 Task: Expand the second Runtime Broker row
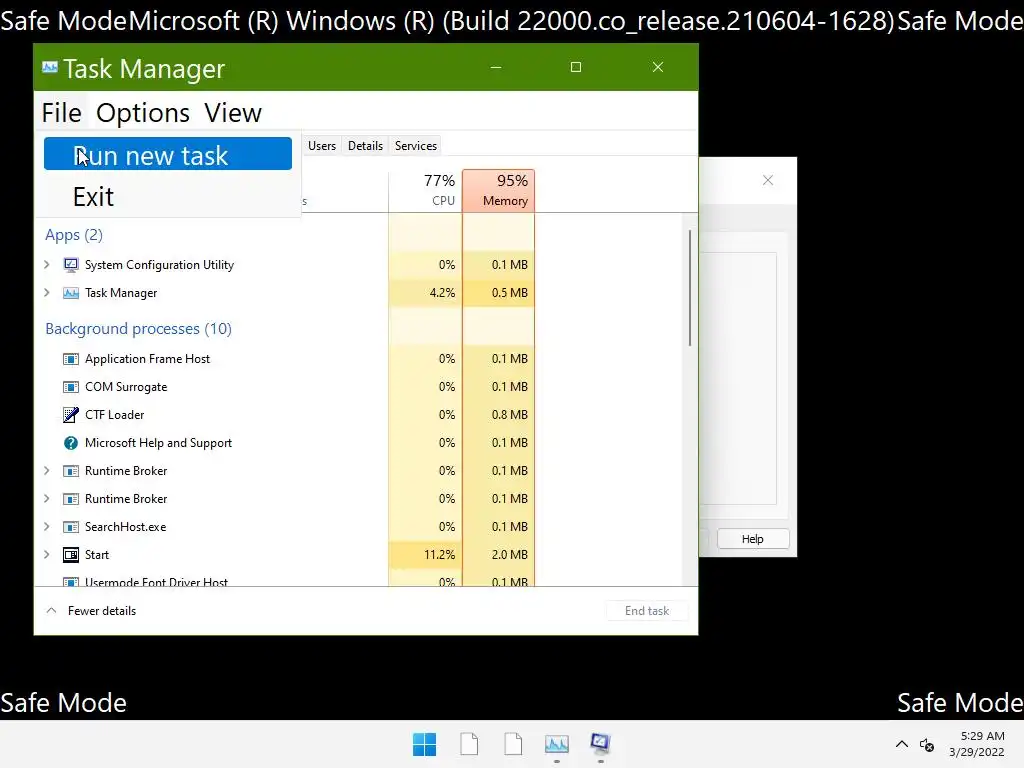[x=47, y=498]
